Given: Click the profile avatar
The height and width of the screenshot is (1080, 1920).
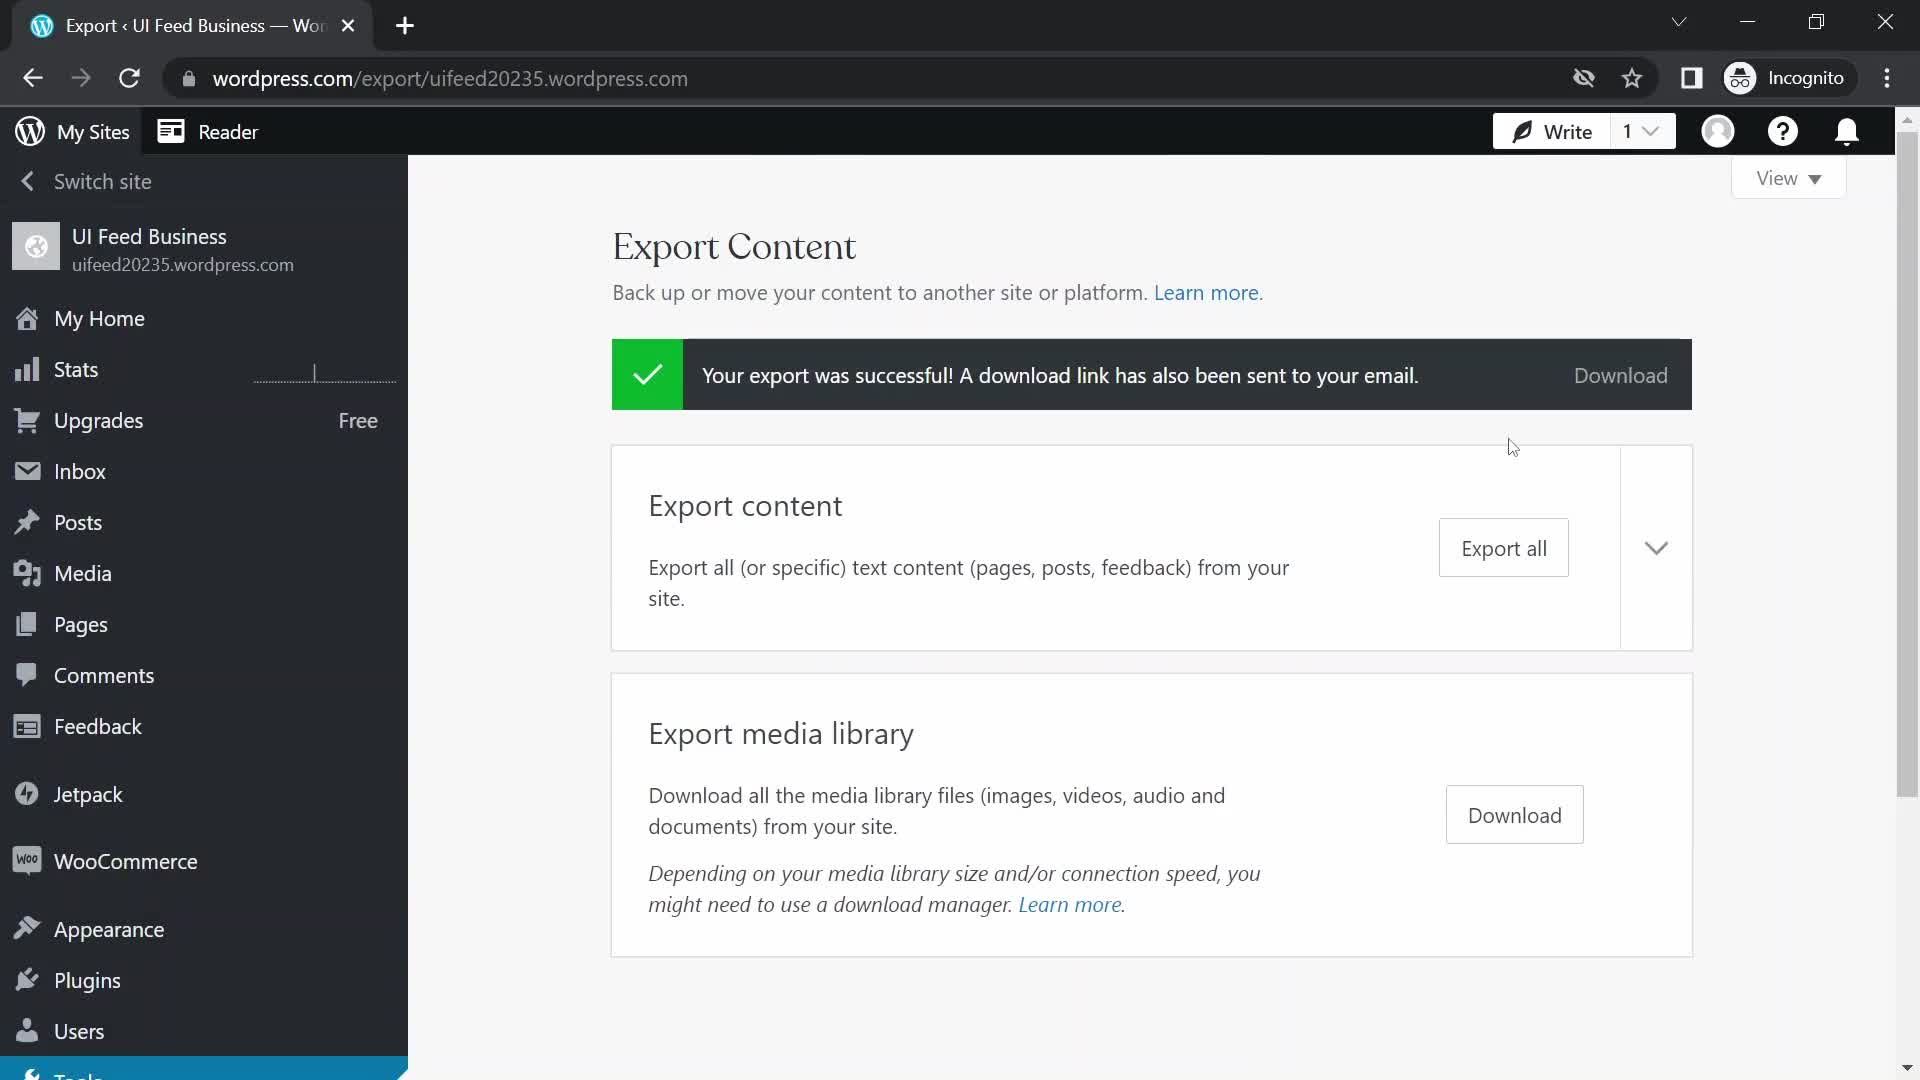Looking at the screenshot, I should [1719, 131].
